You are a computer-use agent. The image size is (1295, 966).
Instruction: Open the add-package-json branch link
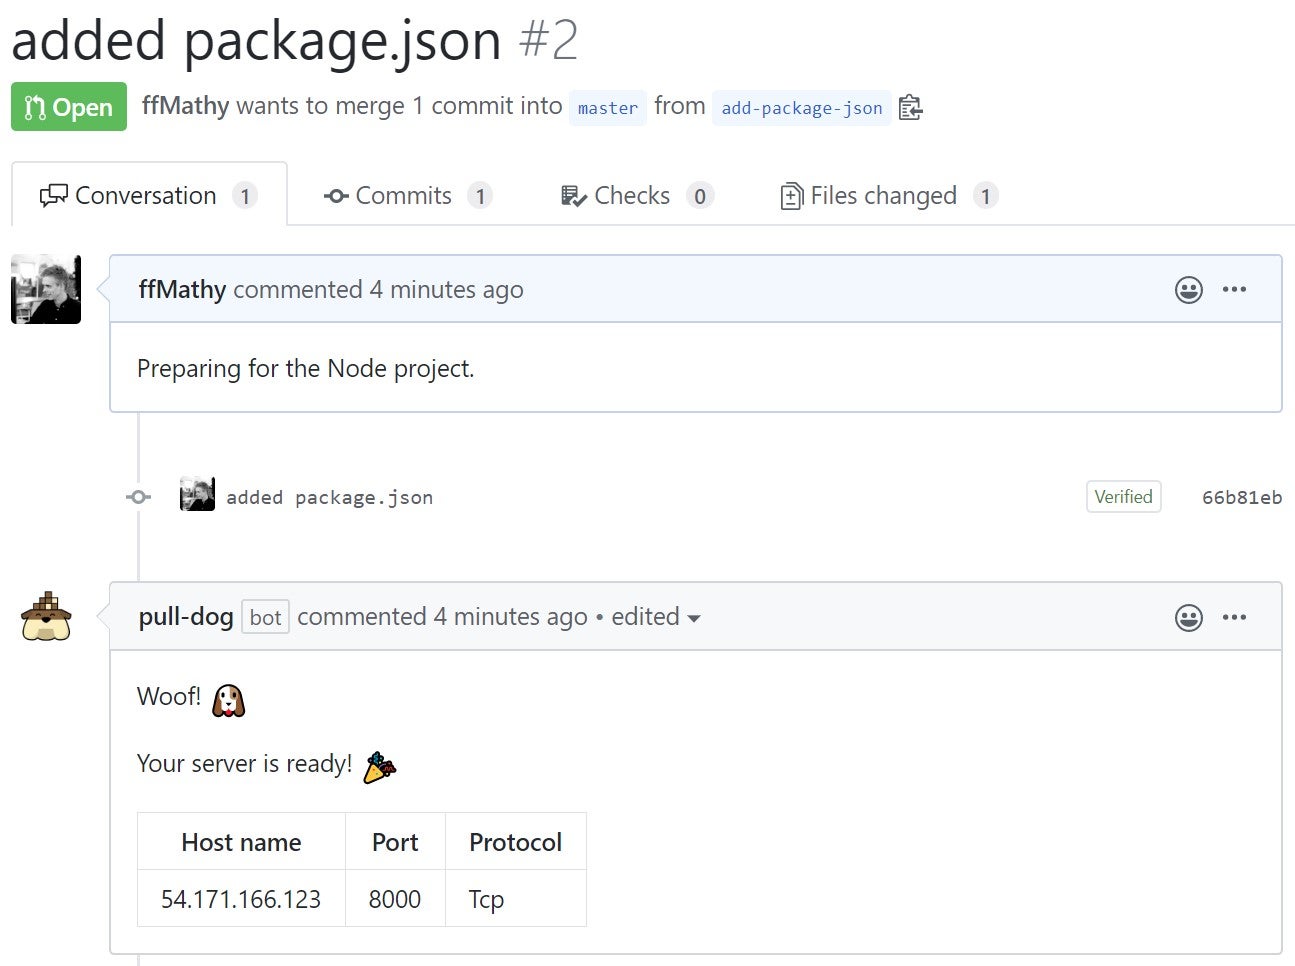pyautogui.click(x=801, y=108)
